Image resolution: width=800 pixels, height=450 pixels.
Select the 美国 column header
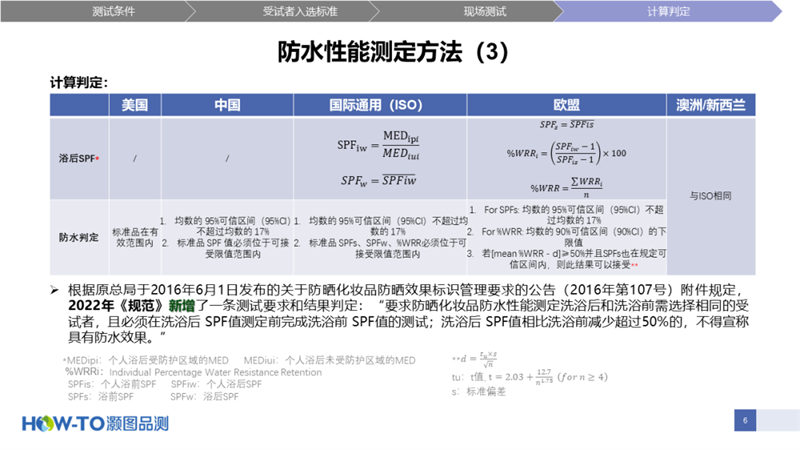(x=136, y=105)
